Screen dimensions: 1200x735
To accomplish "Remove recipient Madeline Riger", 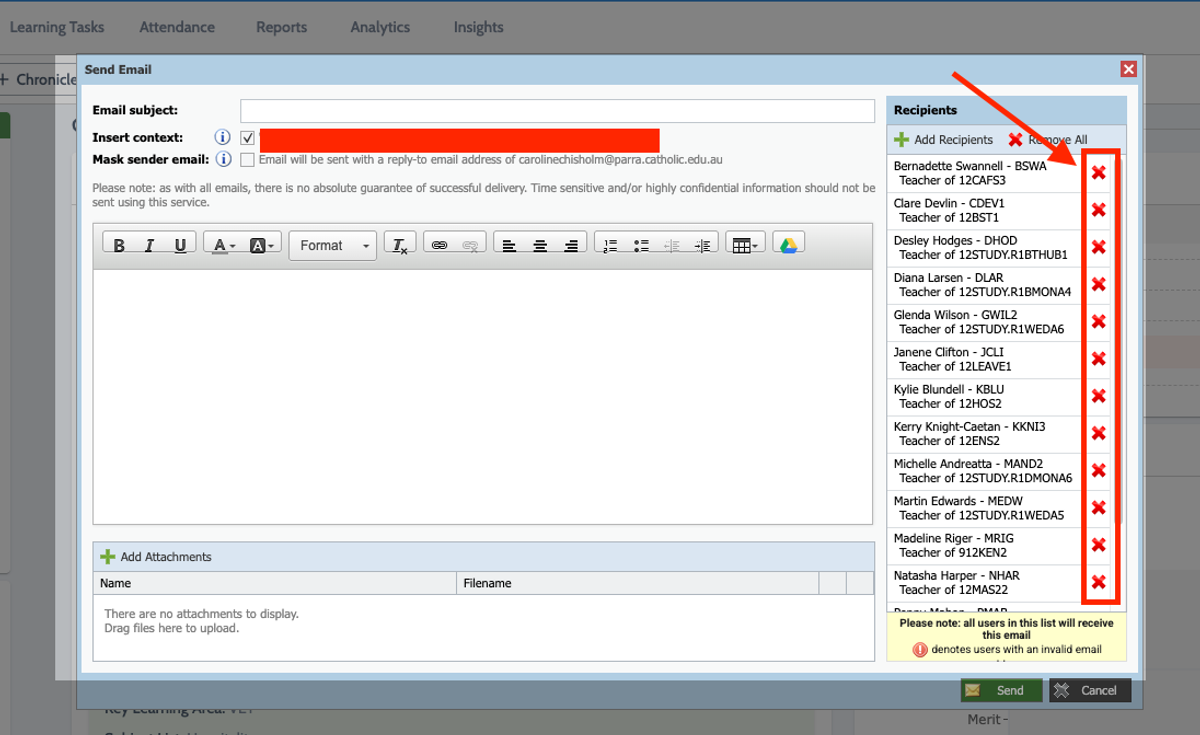I will tap(1098, 545).
